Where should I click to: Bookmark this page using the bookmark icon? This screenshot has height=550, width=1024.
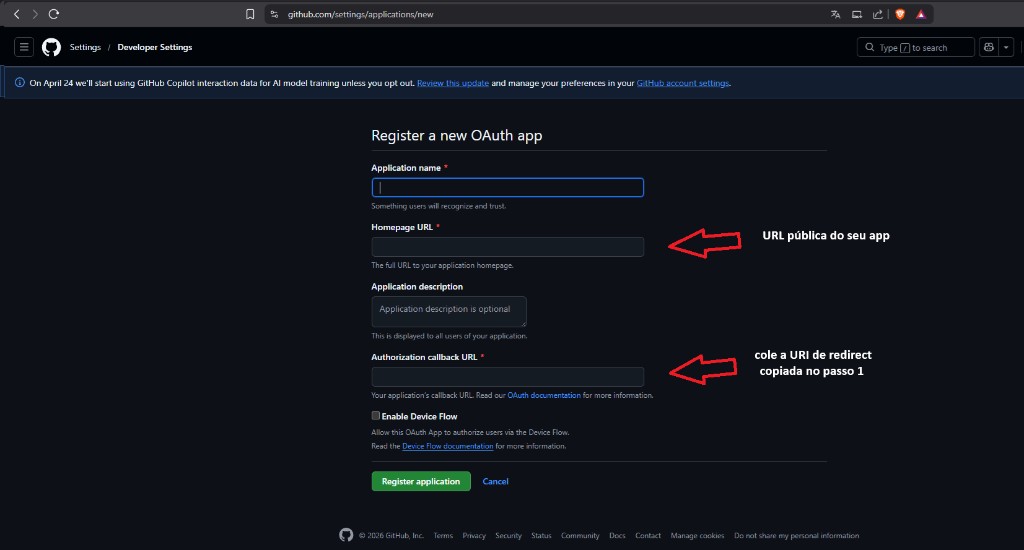(250, 14)
